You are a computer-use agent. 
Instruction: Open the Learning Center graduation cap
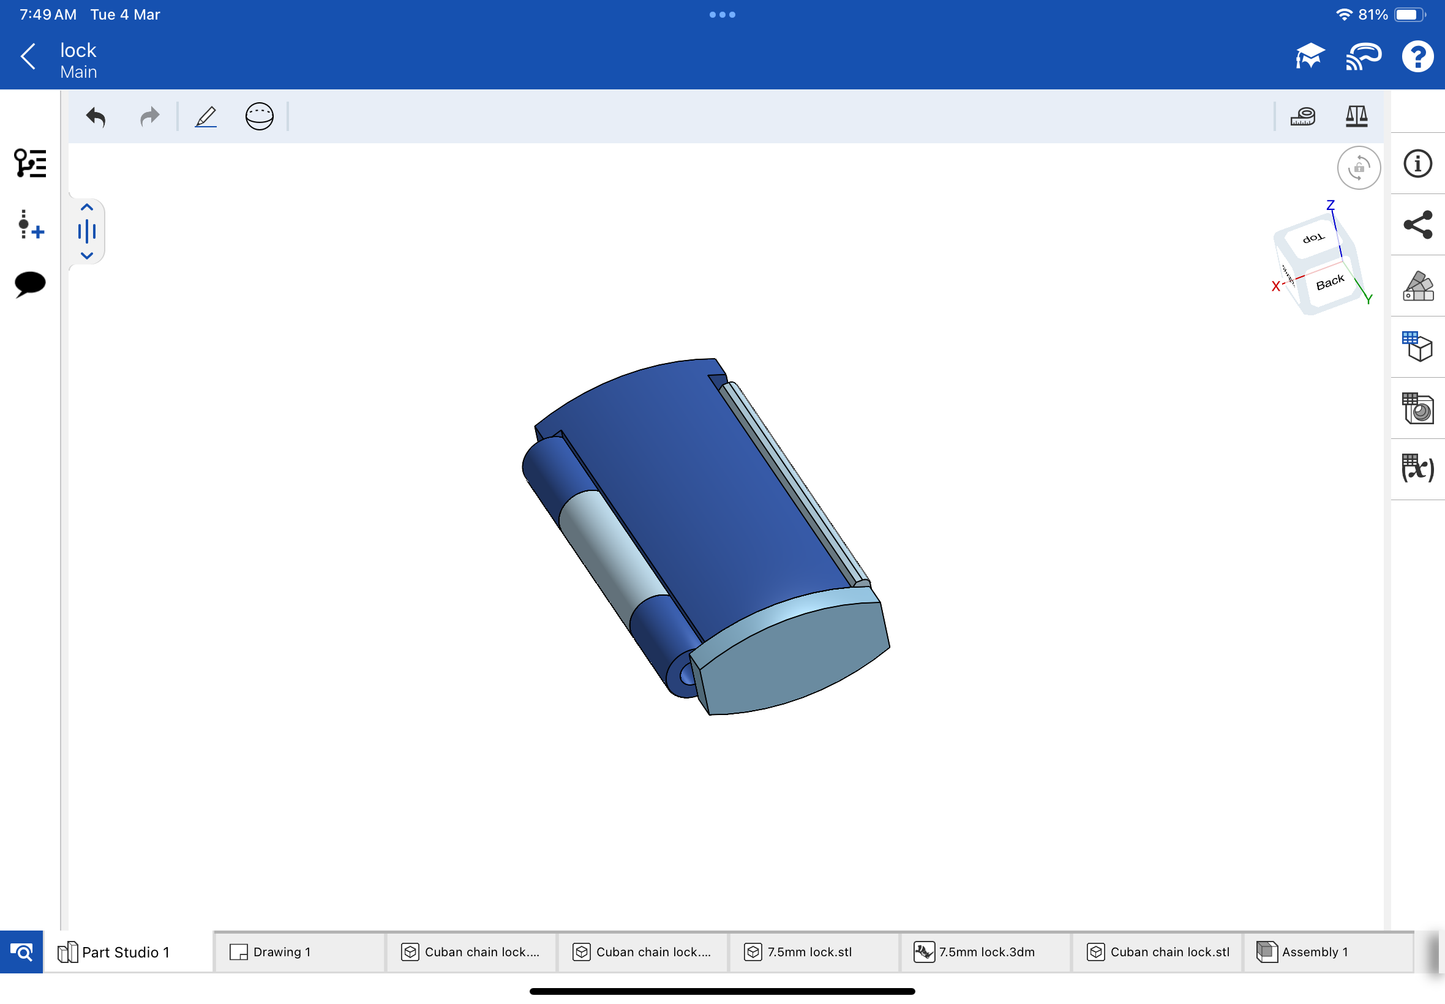(x=1309, y=57)
